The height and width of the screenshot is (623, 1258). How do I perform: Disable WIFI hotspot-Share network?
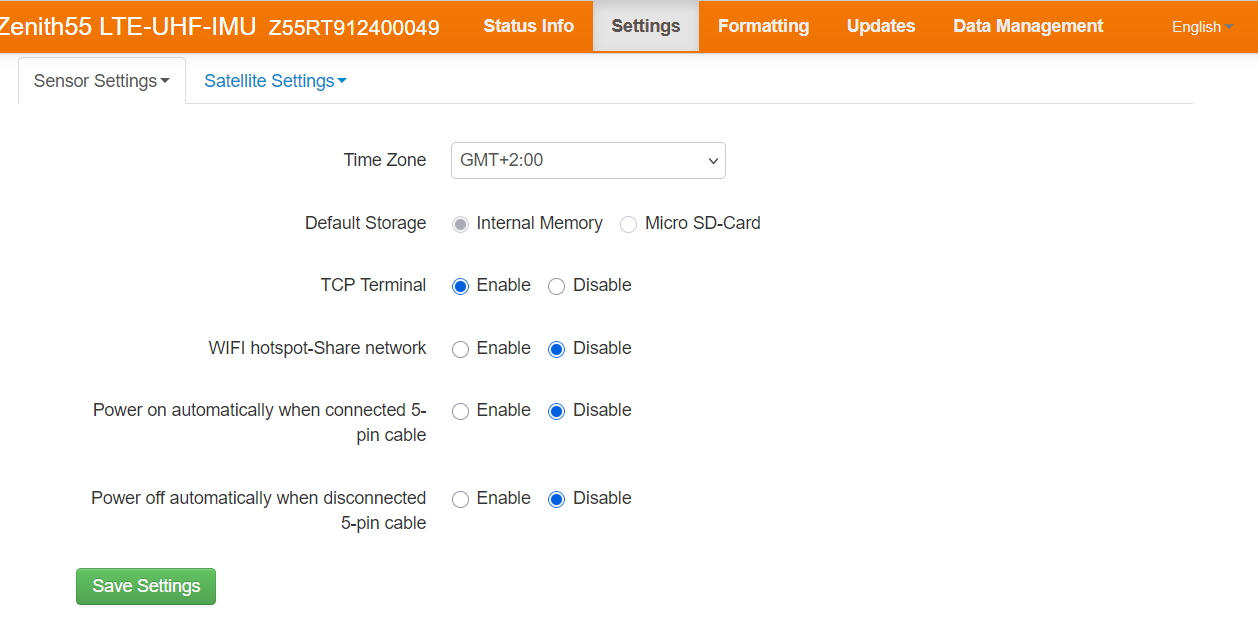pos(557,349)
